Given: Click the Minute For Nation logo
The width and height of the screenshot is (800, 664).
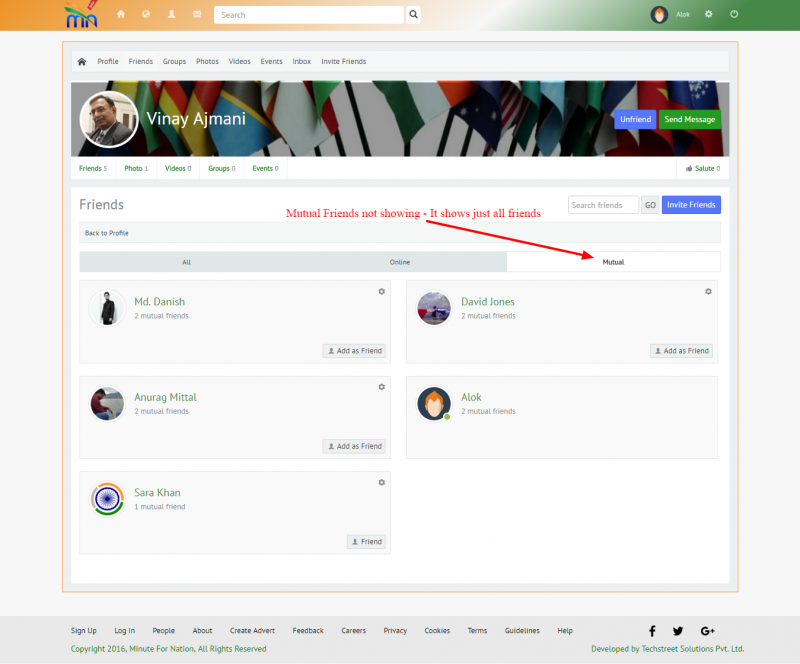Looking at the screenshot, I should (x=81, y=14).
